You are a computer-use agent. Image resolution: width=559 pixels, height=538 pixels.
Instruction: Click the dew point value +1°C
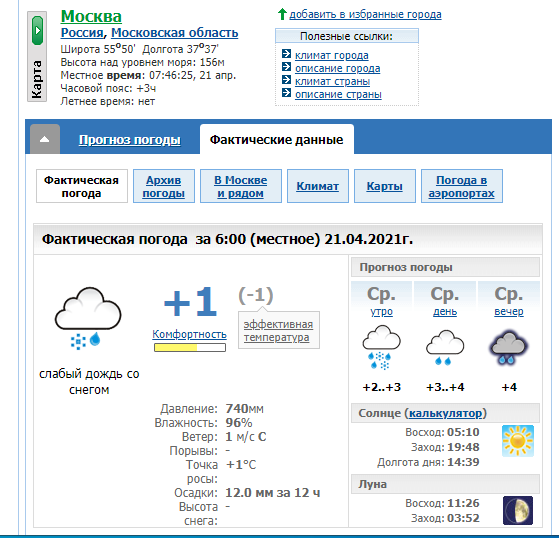(241, 465)
